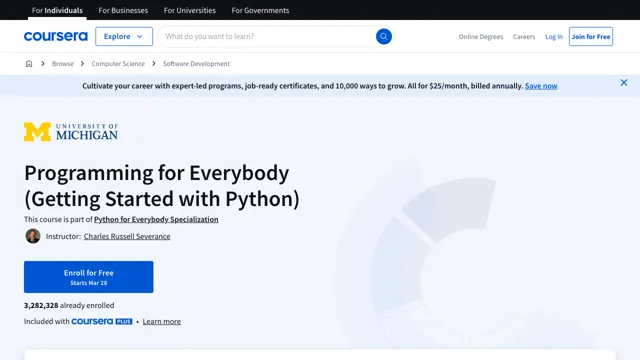The image size is (640, 360).
Task: Open the University of Michigan logo
Action: click(x=71, y=132)
